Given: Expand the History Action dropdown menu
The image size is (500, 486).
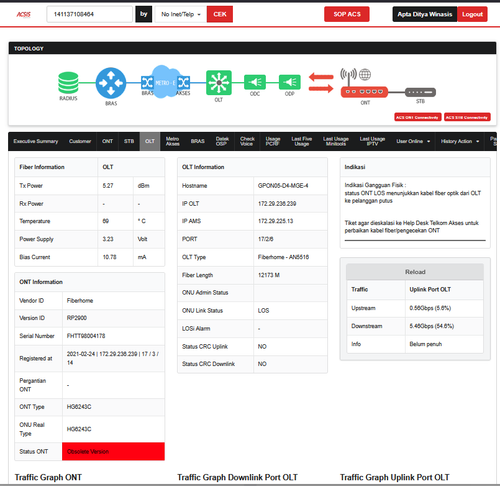Looking at the screenshot, I should pos(460,141).
